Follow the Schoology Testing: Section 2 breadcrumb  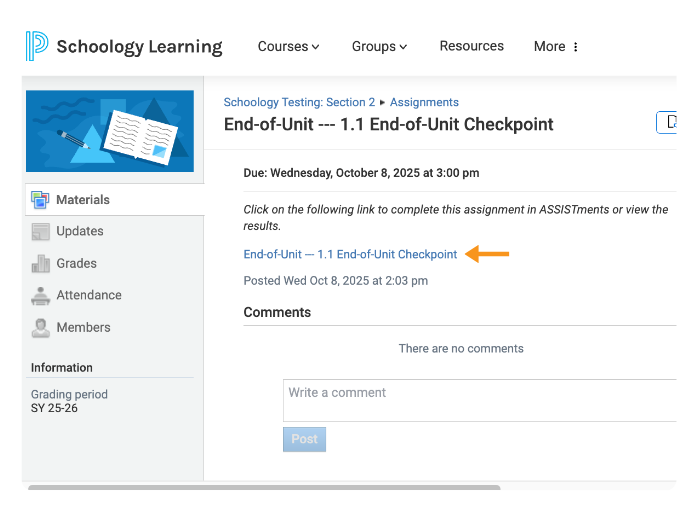[x=299, y=102]
